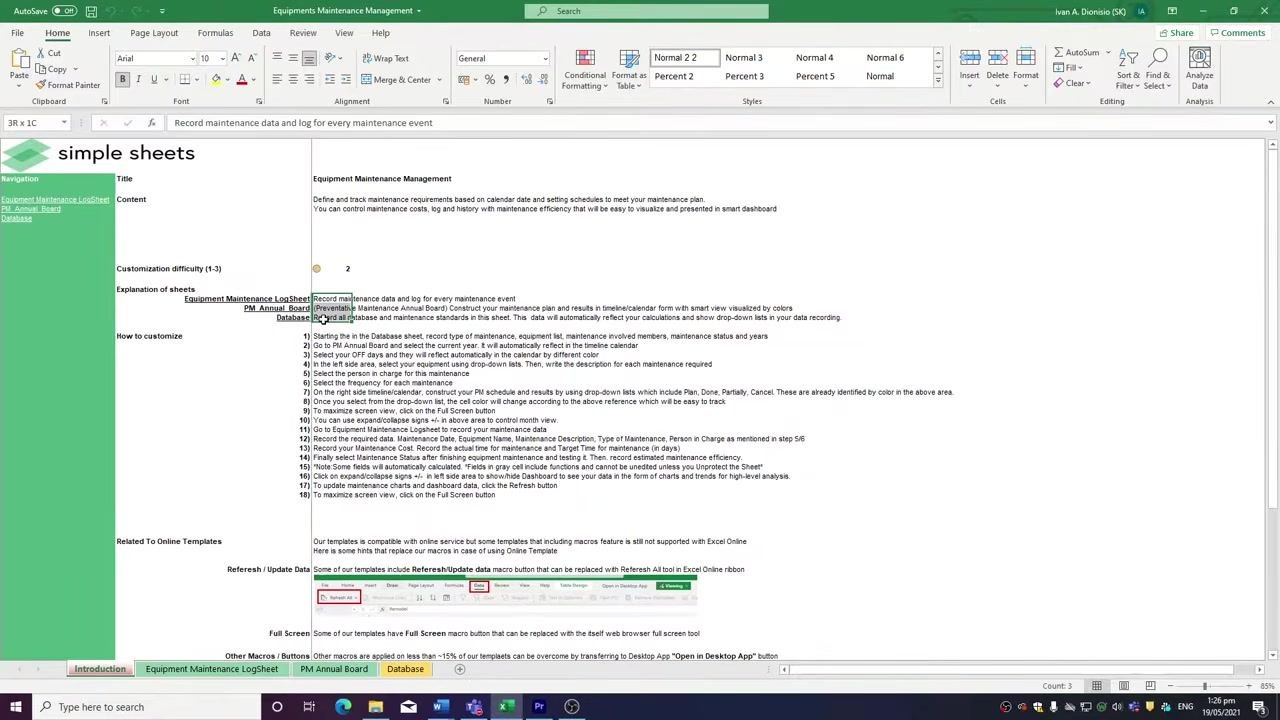Expand the cell styles gallery

pos(938,82)
